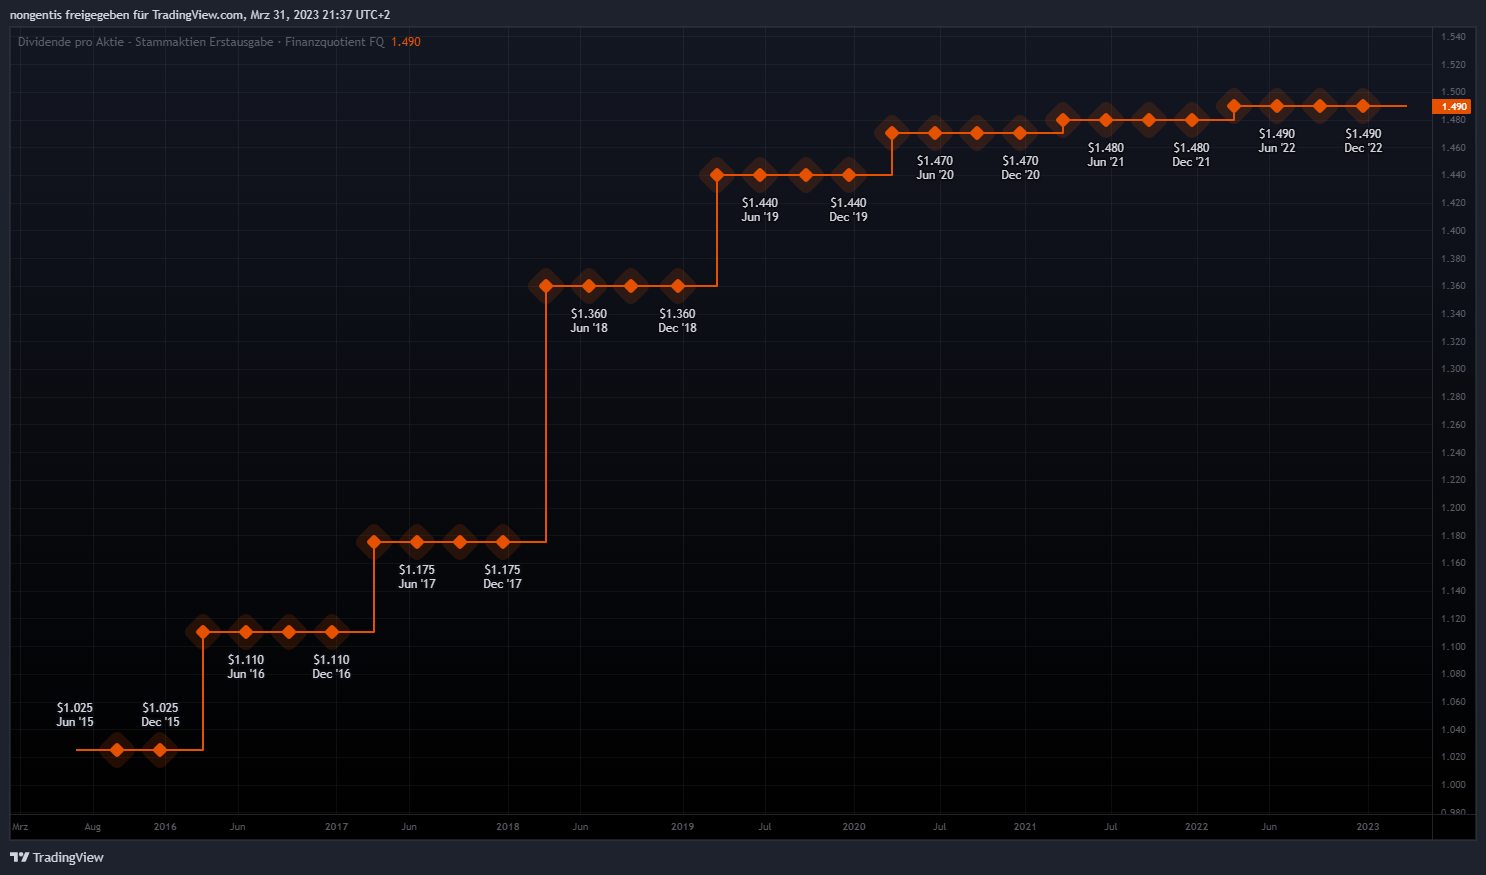Click the $1.175 Dec '17 data label
The image size is (1486, 875).
502,576
